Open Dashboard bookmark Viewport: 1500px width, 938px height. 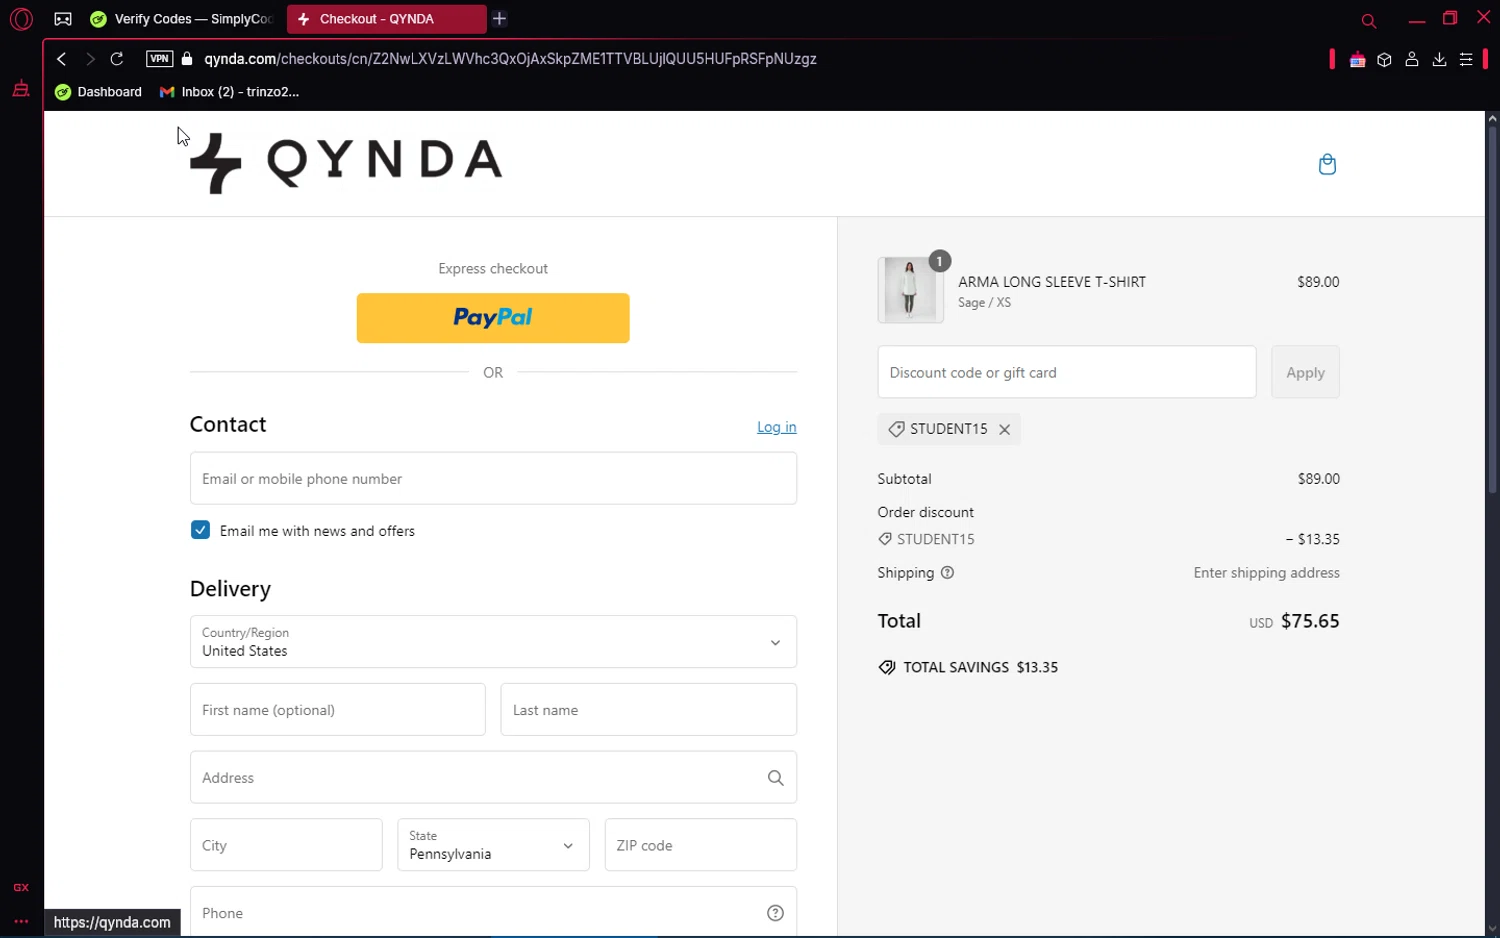pos(99,92)
